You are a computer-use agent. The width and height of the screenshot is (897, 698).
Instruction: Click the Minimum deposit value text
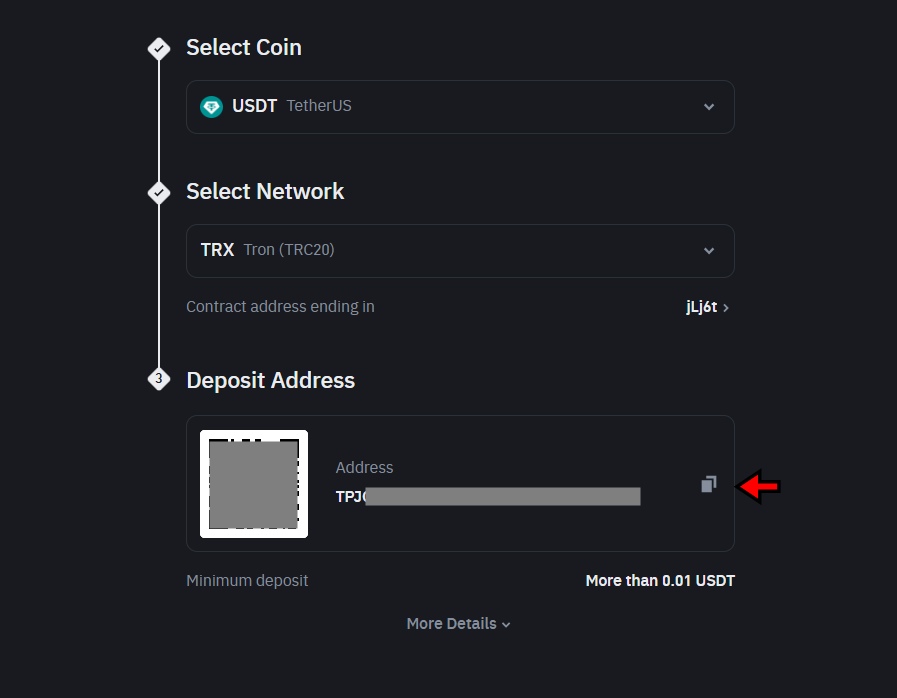[x=660, y=580]
